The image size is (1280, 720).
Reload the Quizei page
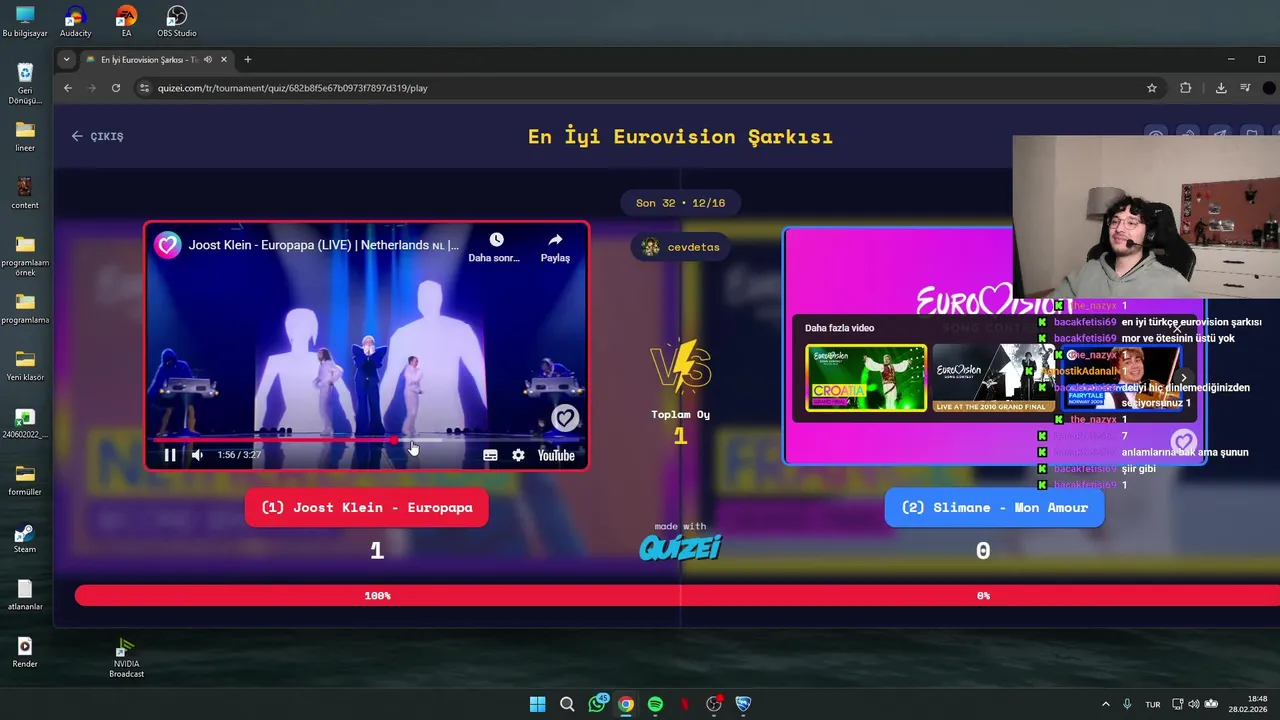116,88
